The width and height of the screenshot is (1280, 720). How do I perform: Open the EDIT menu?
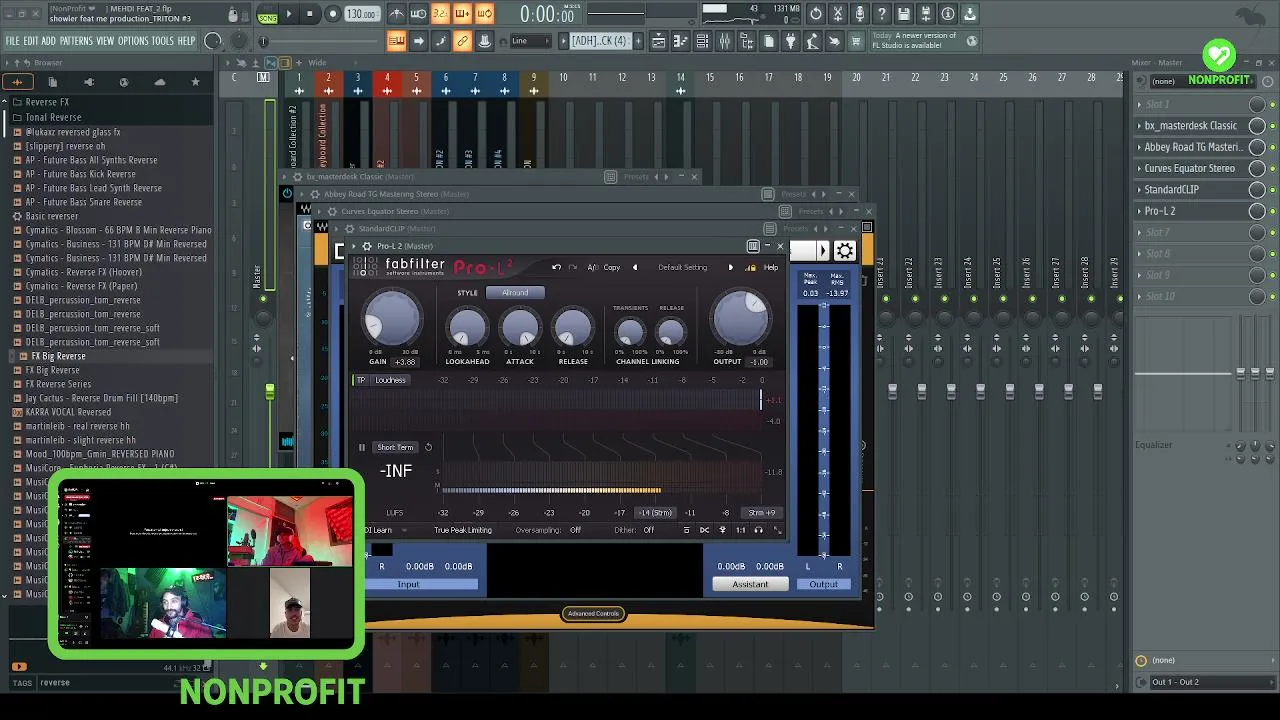[x=31, y=41]
